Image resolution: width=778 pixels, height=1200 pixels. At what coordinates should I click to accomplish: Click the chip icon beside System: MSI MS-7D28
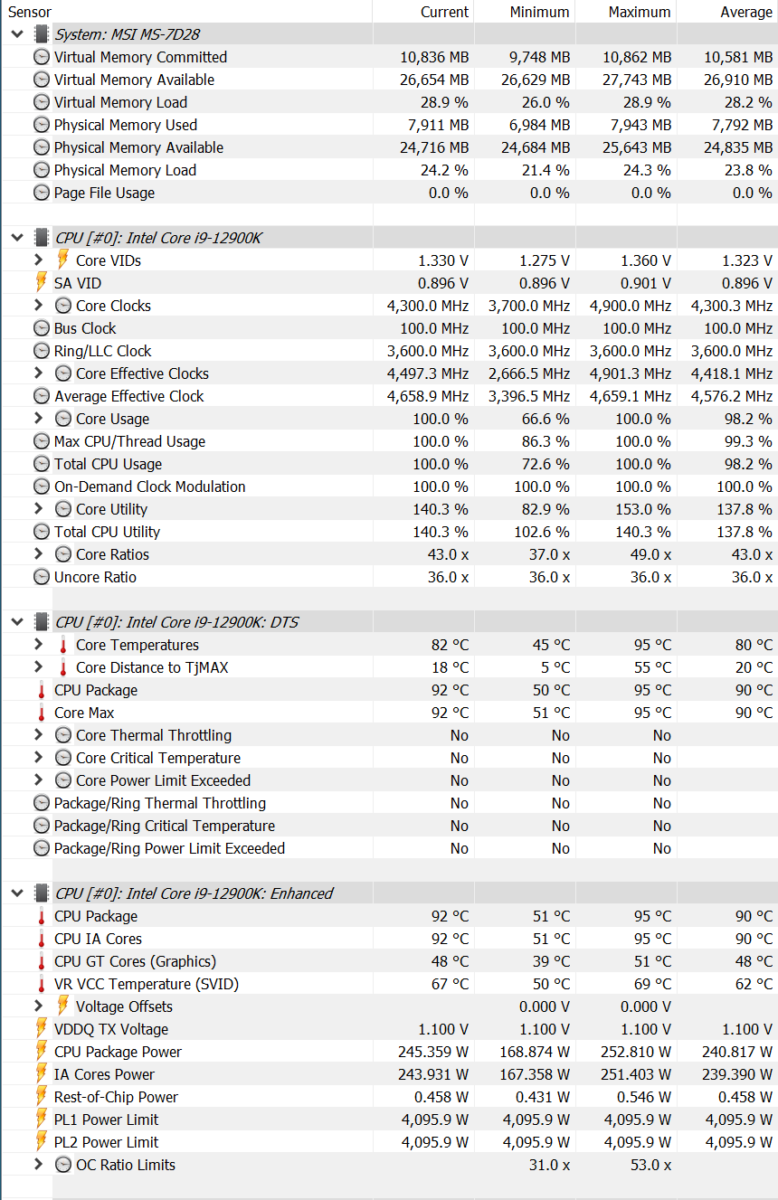(41, 35)
